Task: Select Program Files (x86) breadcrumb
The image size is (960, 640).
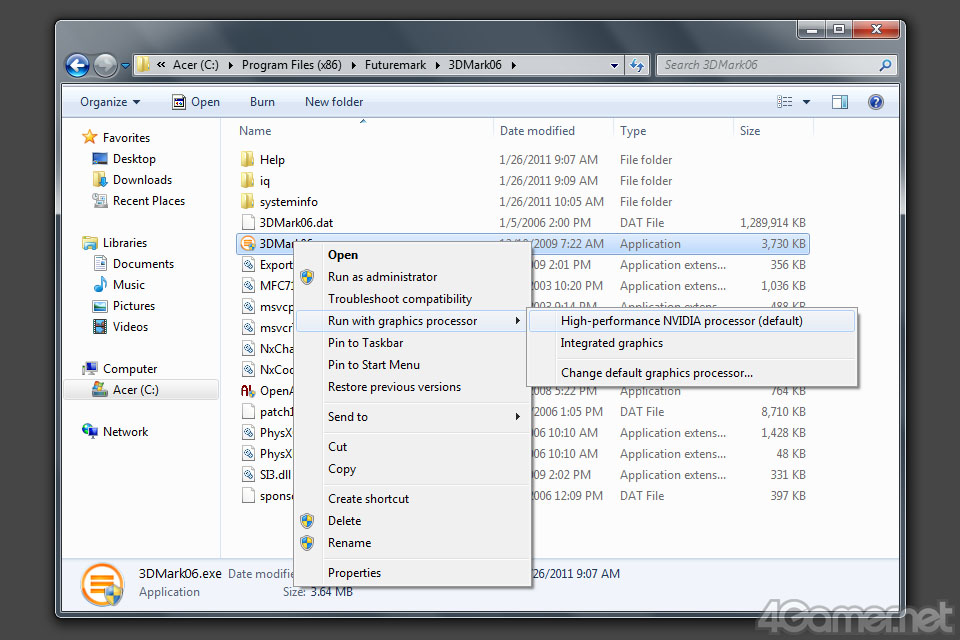Action: (x=291, y=65)
